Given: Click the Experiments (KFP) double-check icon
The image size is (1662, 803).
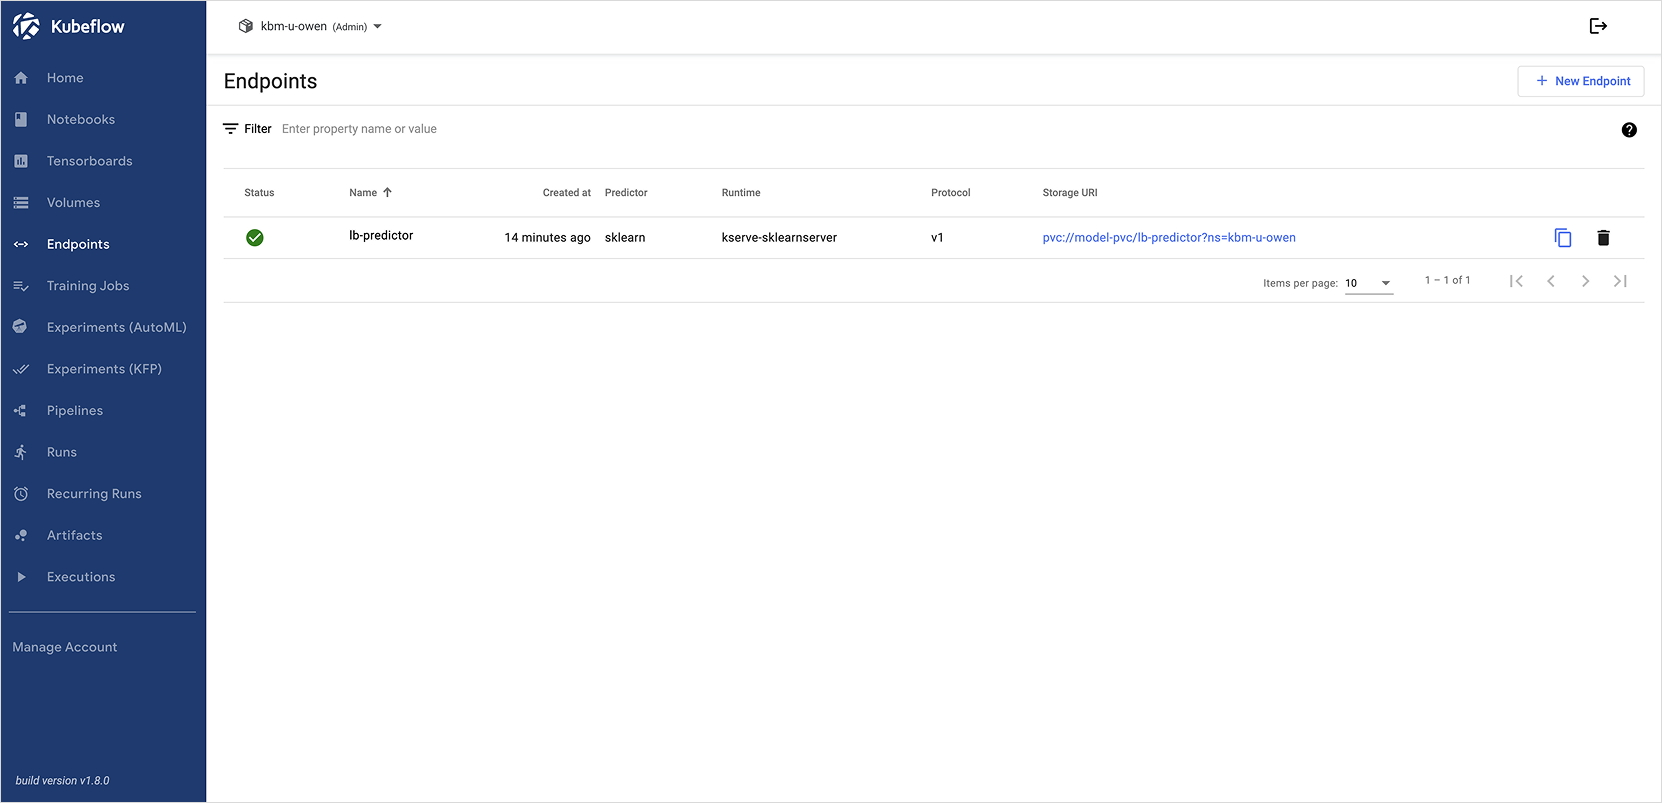Looking at the screenshot, I should pyautogui.click(x=21, y=369).
